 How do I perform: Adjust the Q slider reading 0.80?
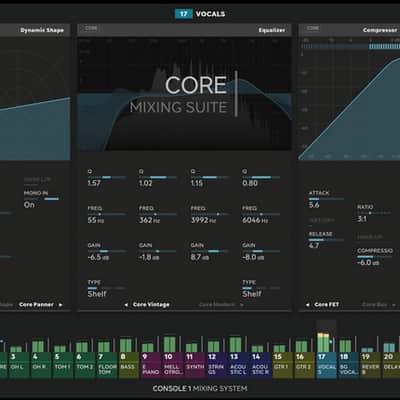pos(261,177)
